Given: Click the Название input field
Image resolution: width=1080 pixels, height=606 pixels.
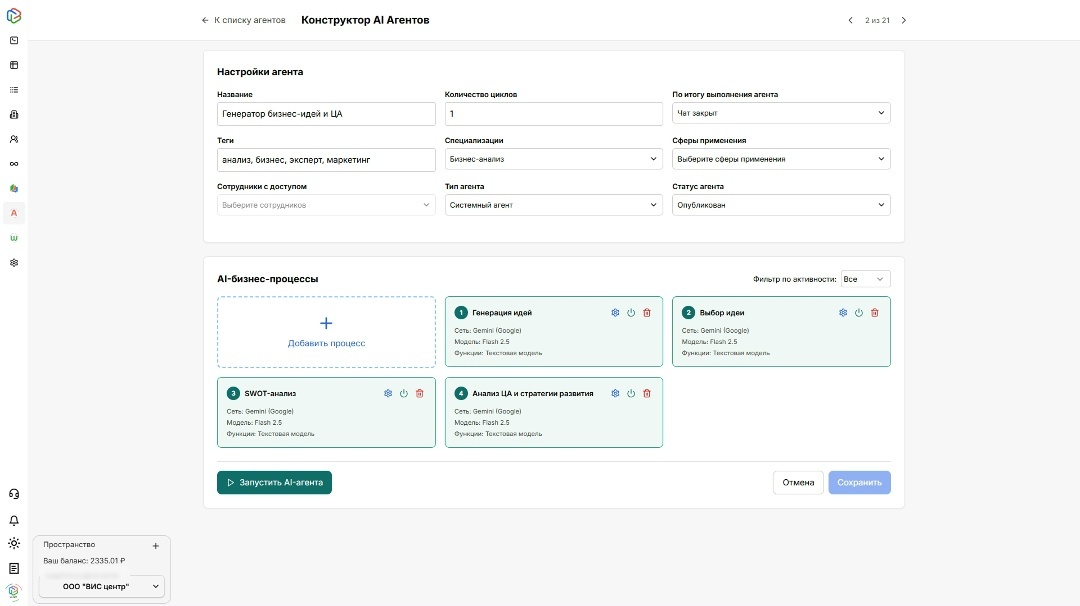Looking at the screenshot, I should [x=326, y=113].
